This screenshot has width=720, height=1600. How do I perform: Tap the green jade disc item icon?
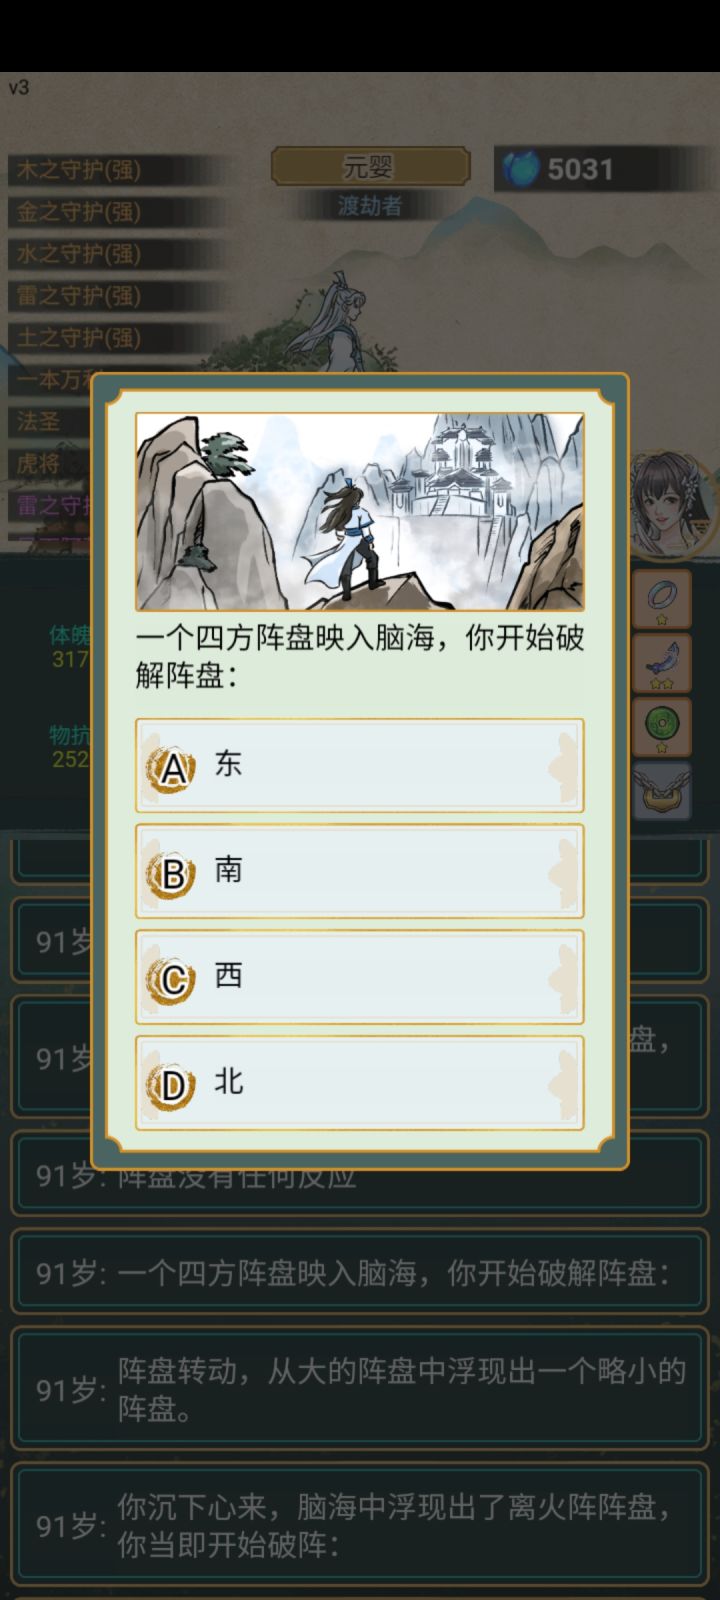click(x=662, y=726)
